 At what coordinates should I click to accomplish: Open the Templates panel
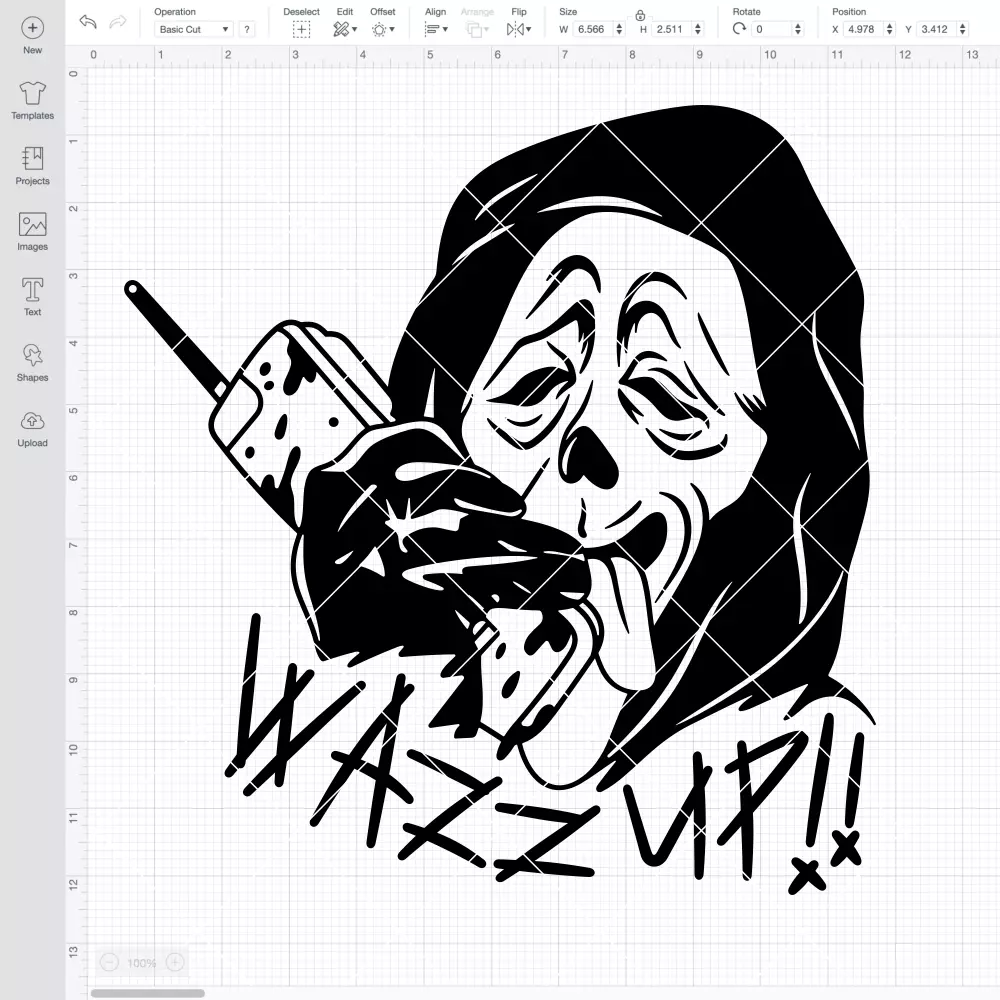click(x=33, y=101)
